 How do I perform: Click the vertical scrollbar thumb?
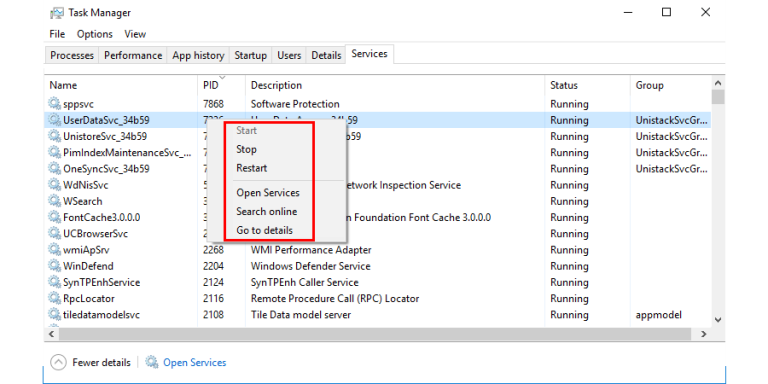pyautogui.click(x=718, y=97)
